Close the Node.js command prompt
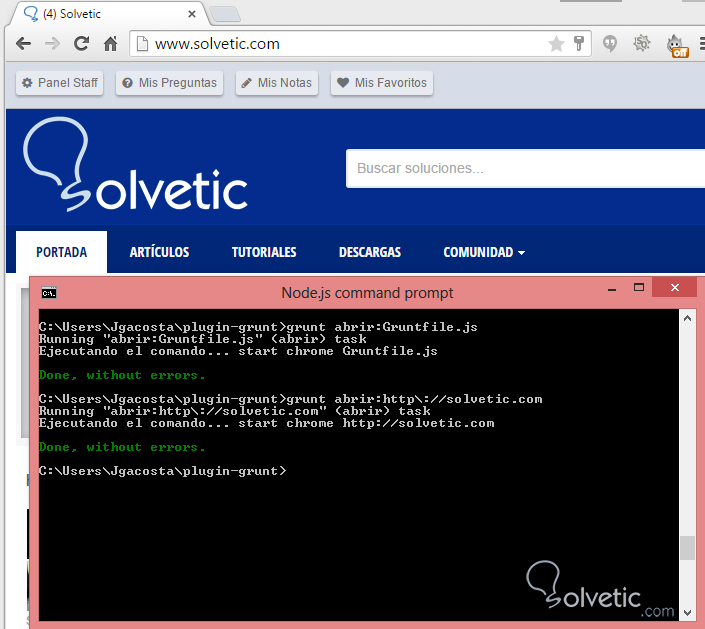Image resolution: width=705 pixels, height=629 pixels. (x=674, y=287)
